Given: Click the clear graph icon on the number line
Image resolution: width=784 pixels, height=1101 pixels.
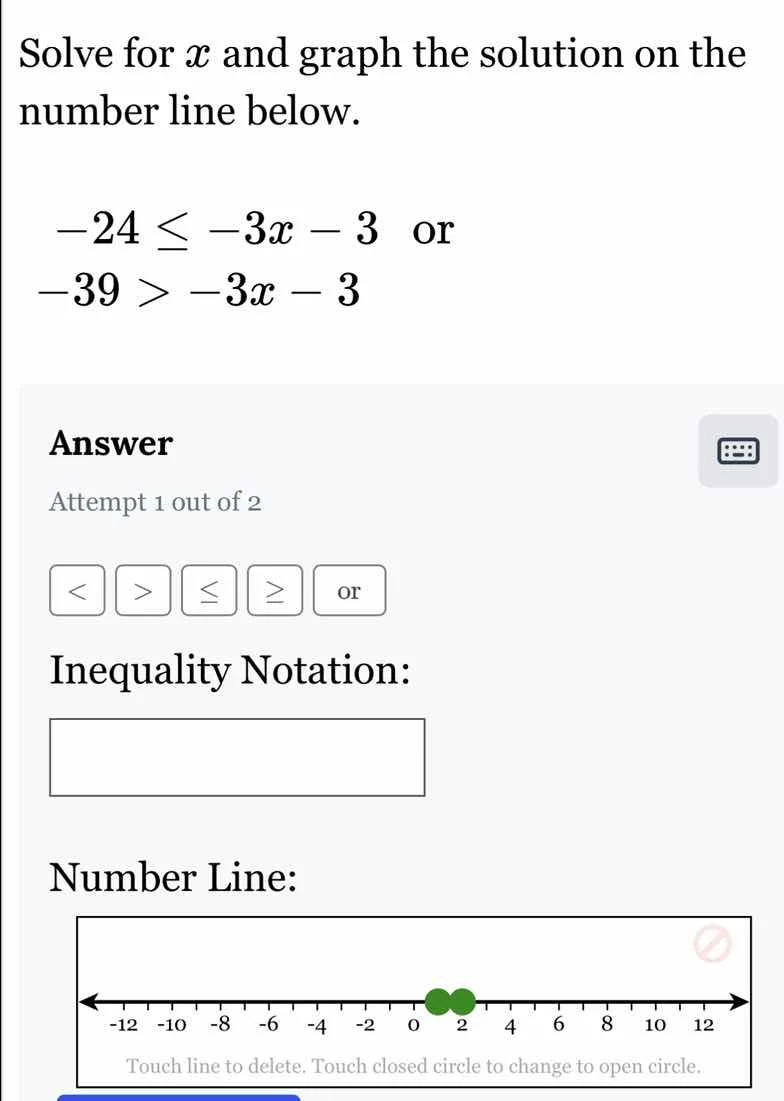Looking at the screenshot, I should 710,944.
